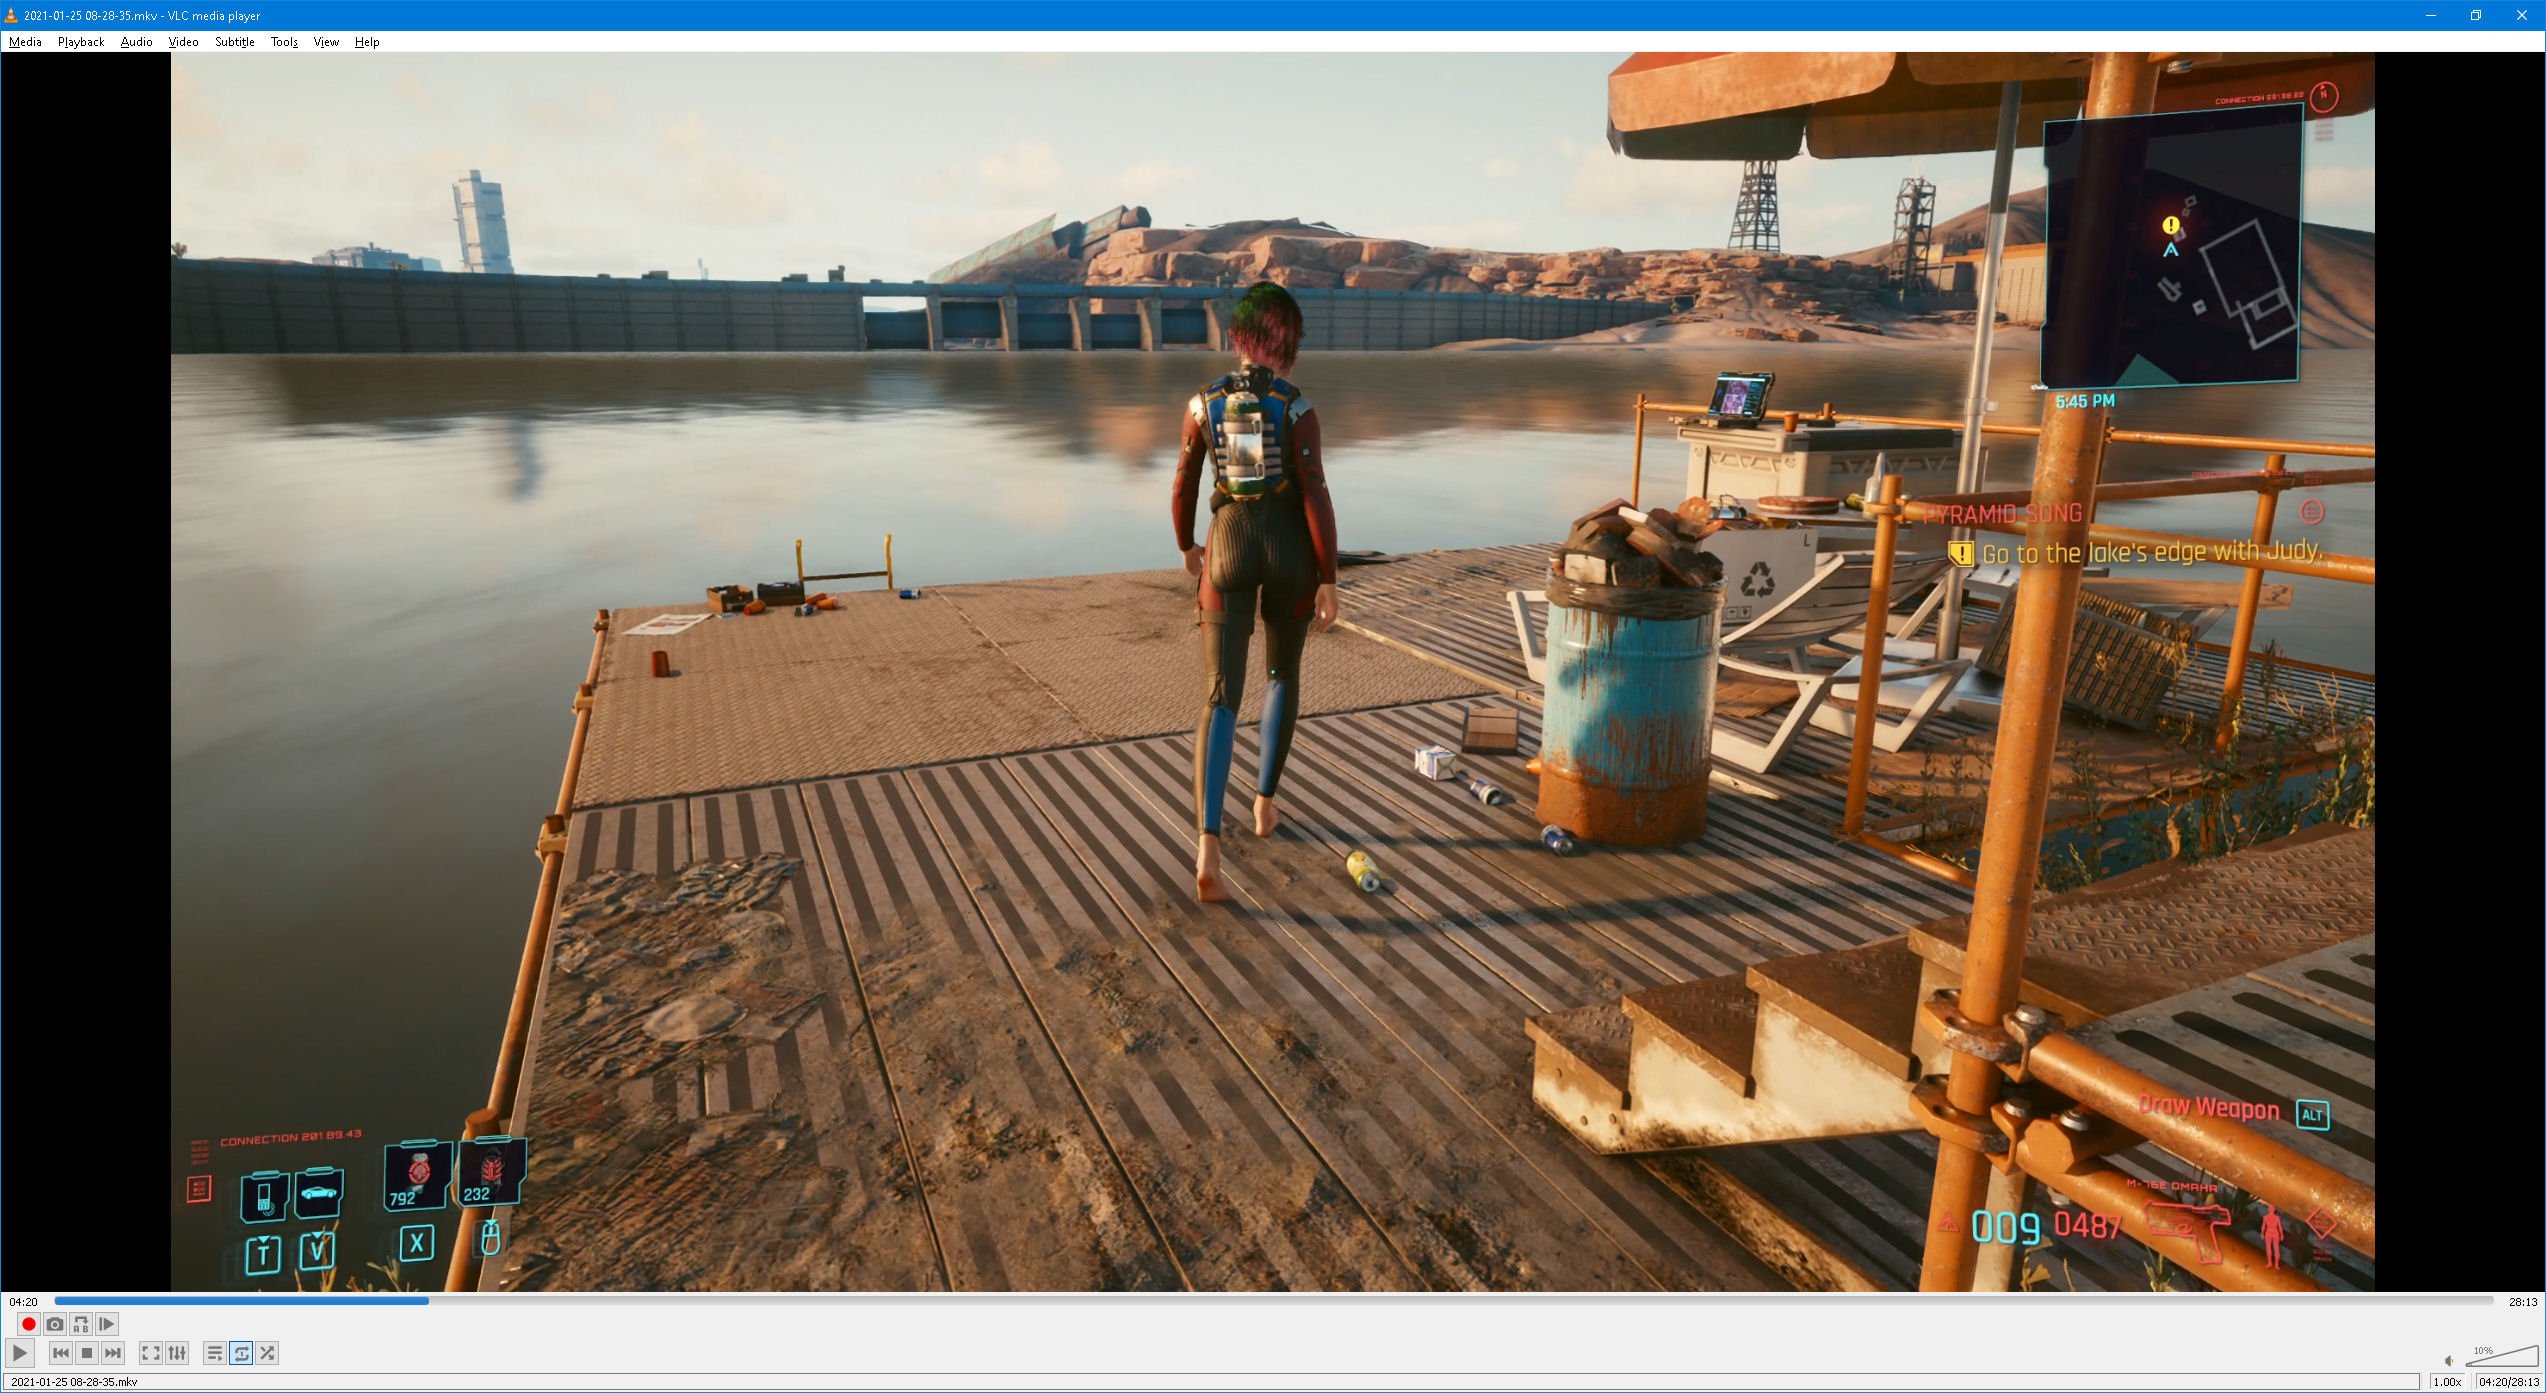The height and width of the screenshot is (1393, 2546).
Task: Click the phone quick-slot icon above T
Action: (264, 1196)
